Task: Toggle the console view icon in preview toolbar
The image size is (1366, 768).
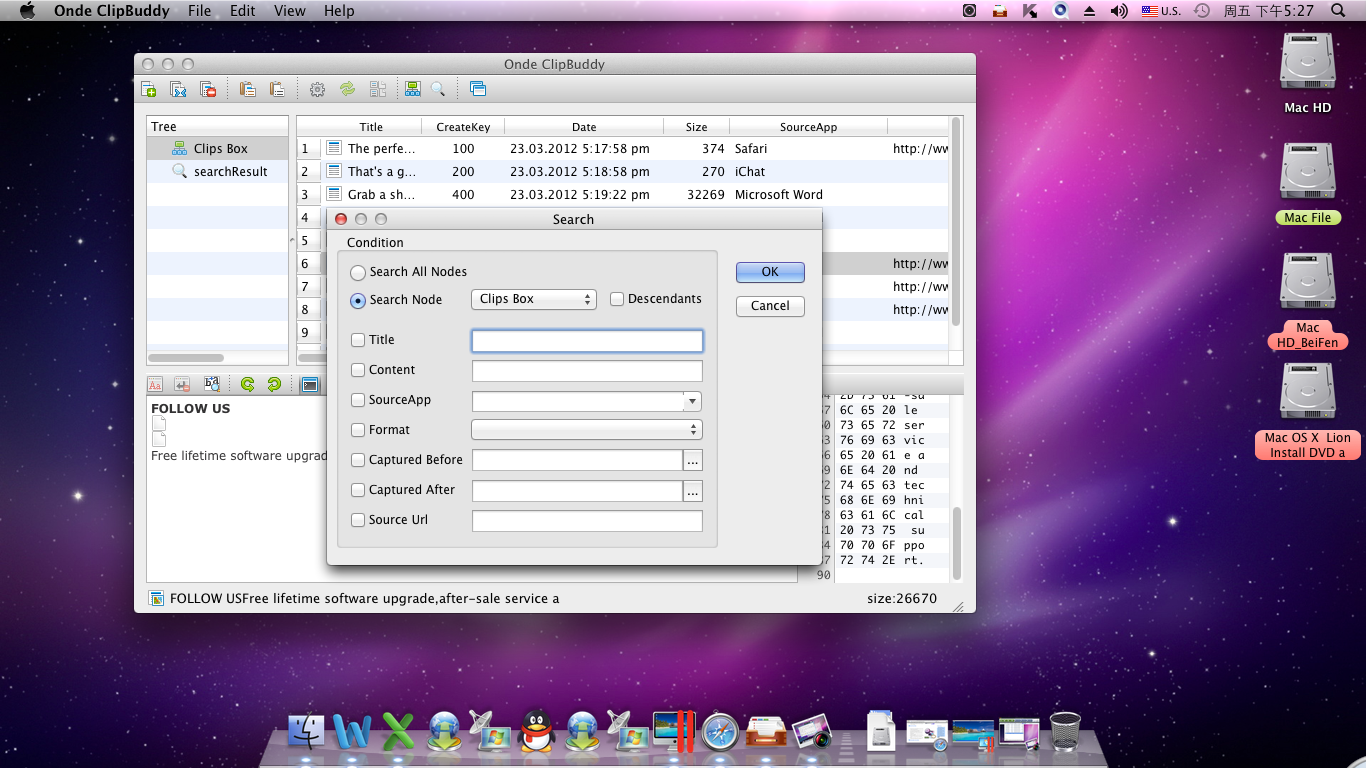Action: click(x=310, y=384)
